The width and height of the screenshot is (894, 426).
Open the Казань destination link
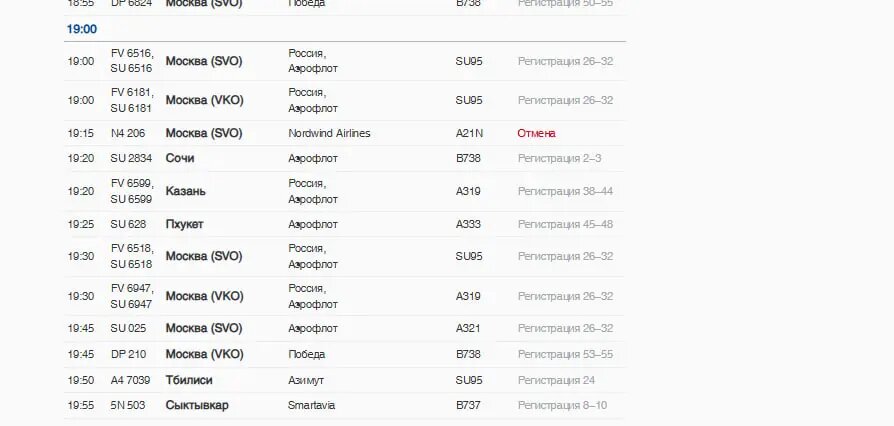(x=185, y=191)
